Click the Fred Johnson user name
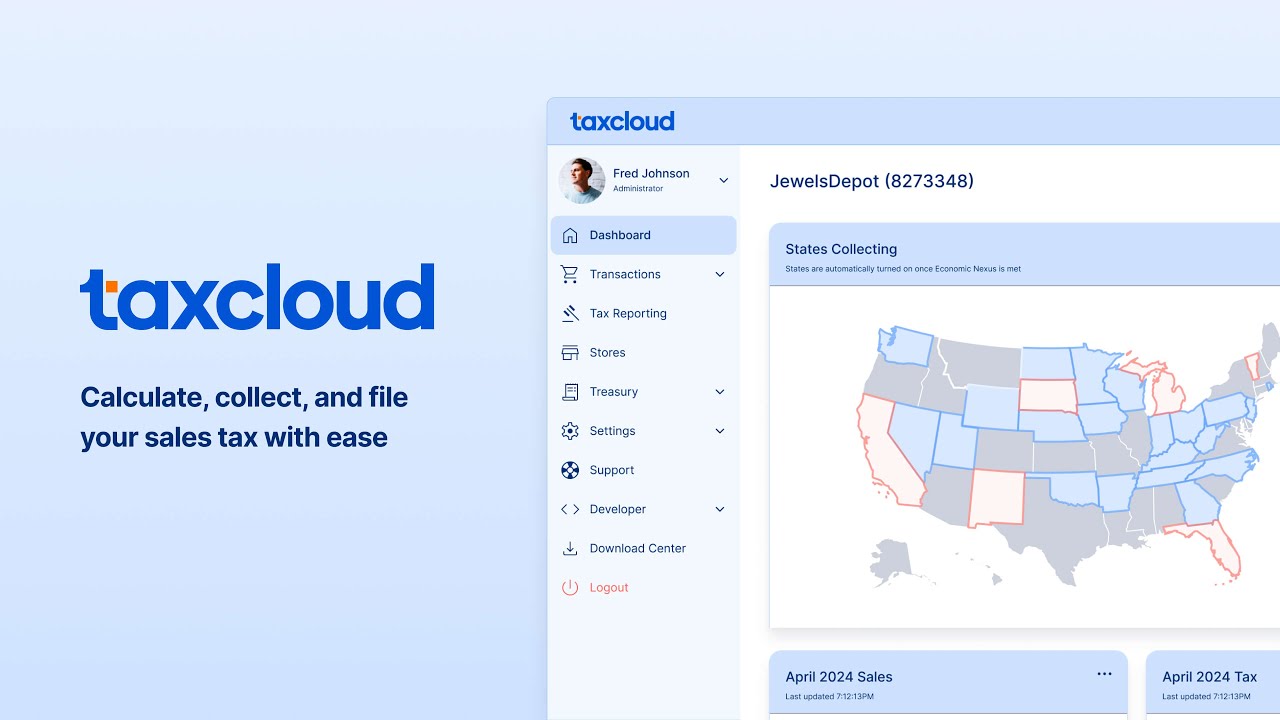Screen dimensions: 1280x720 tap(651, 173)
